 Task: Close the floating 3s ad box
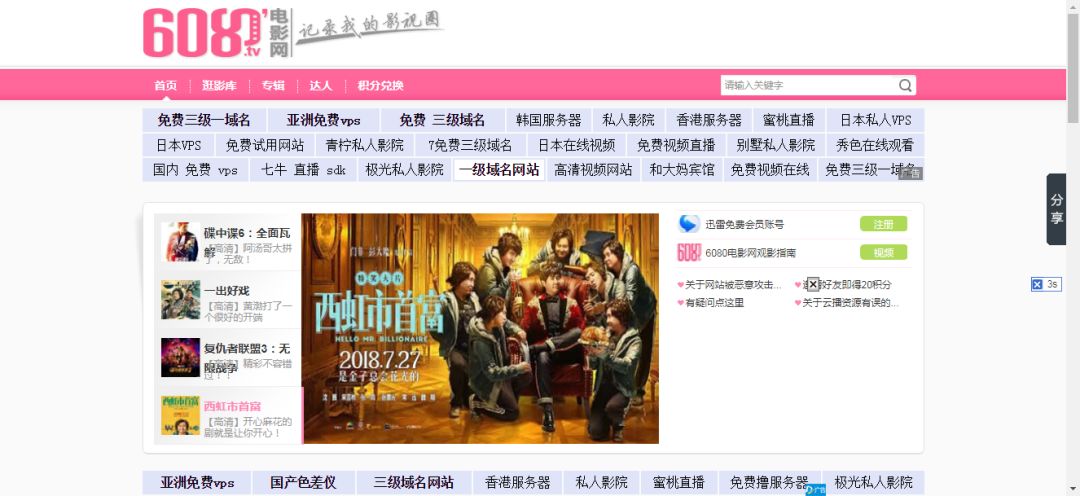point(1037,285)
